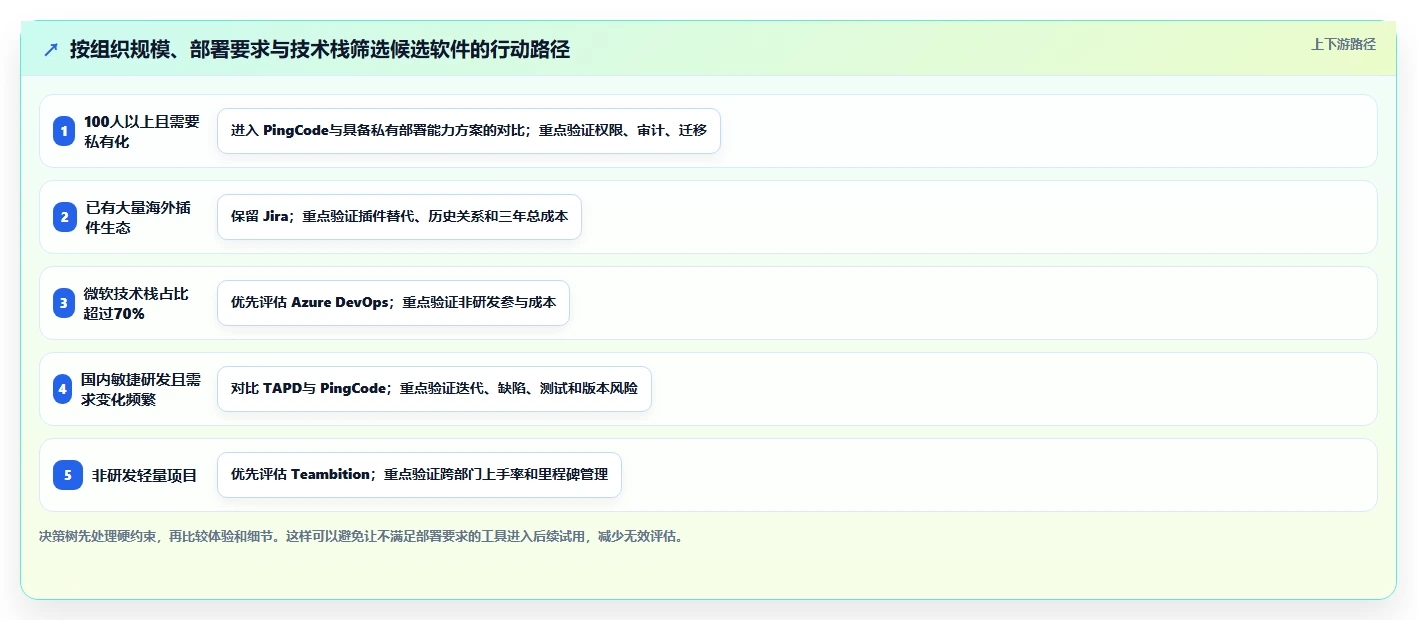This screenshot has width=1417, height=620.
Task: Click the footnote starting 决策树先处理硬约束
Action: [362, 536]
